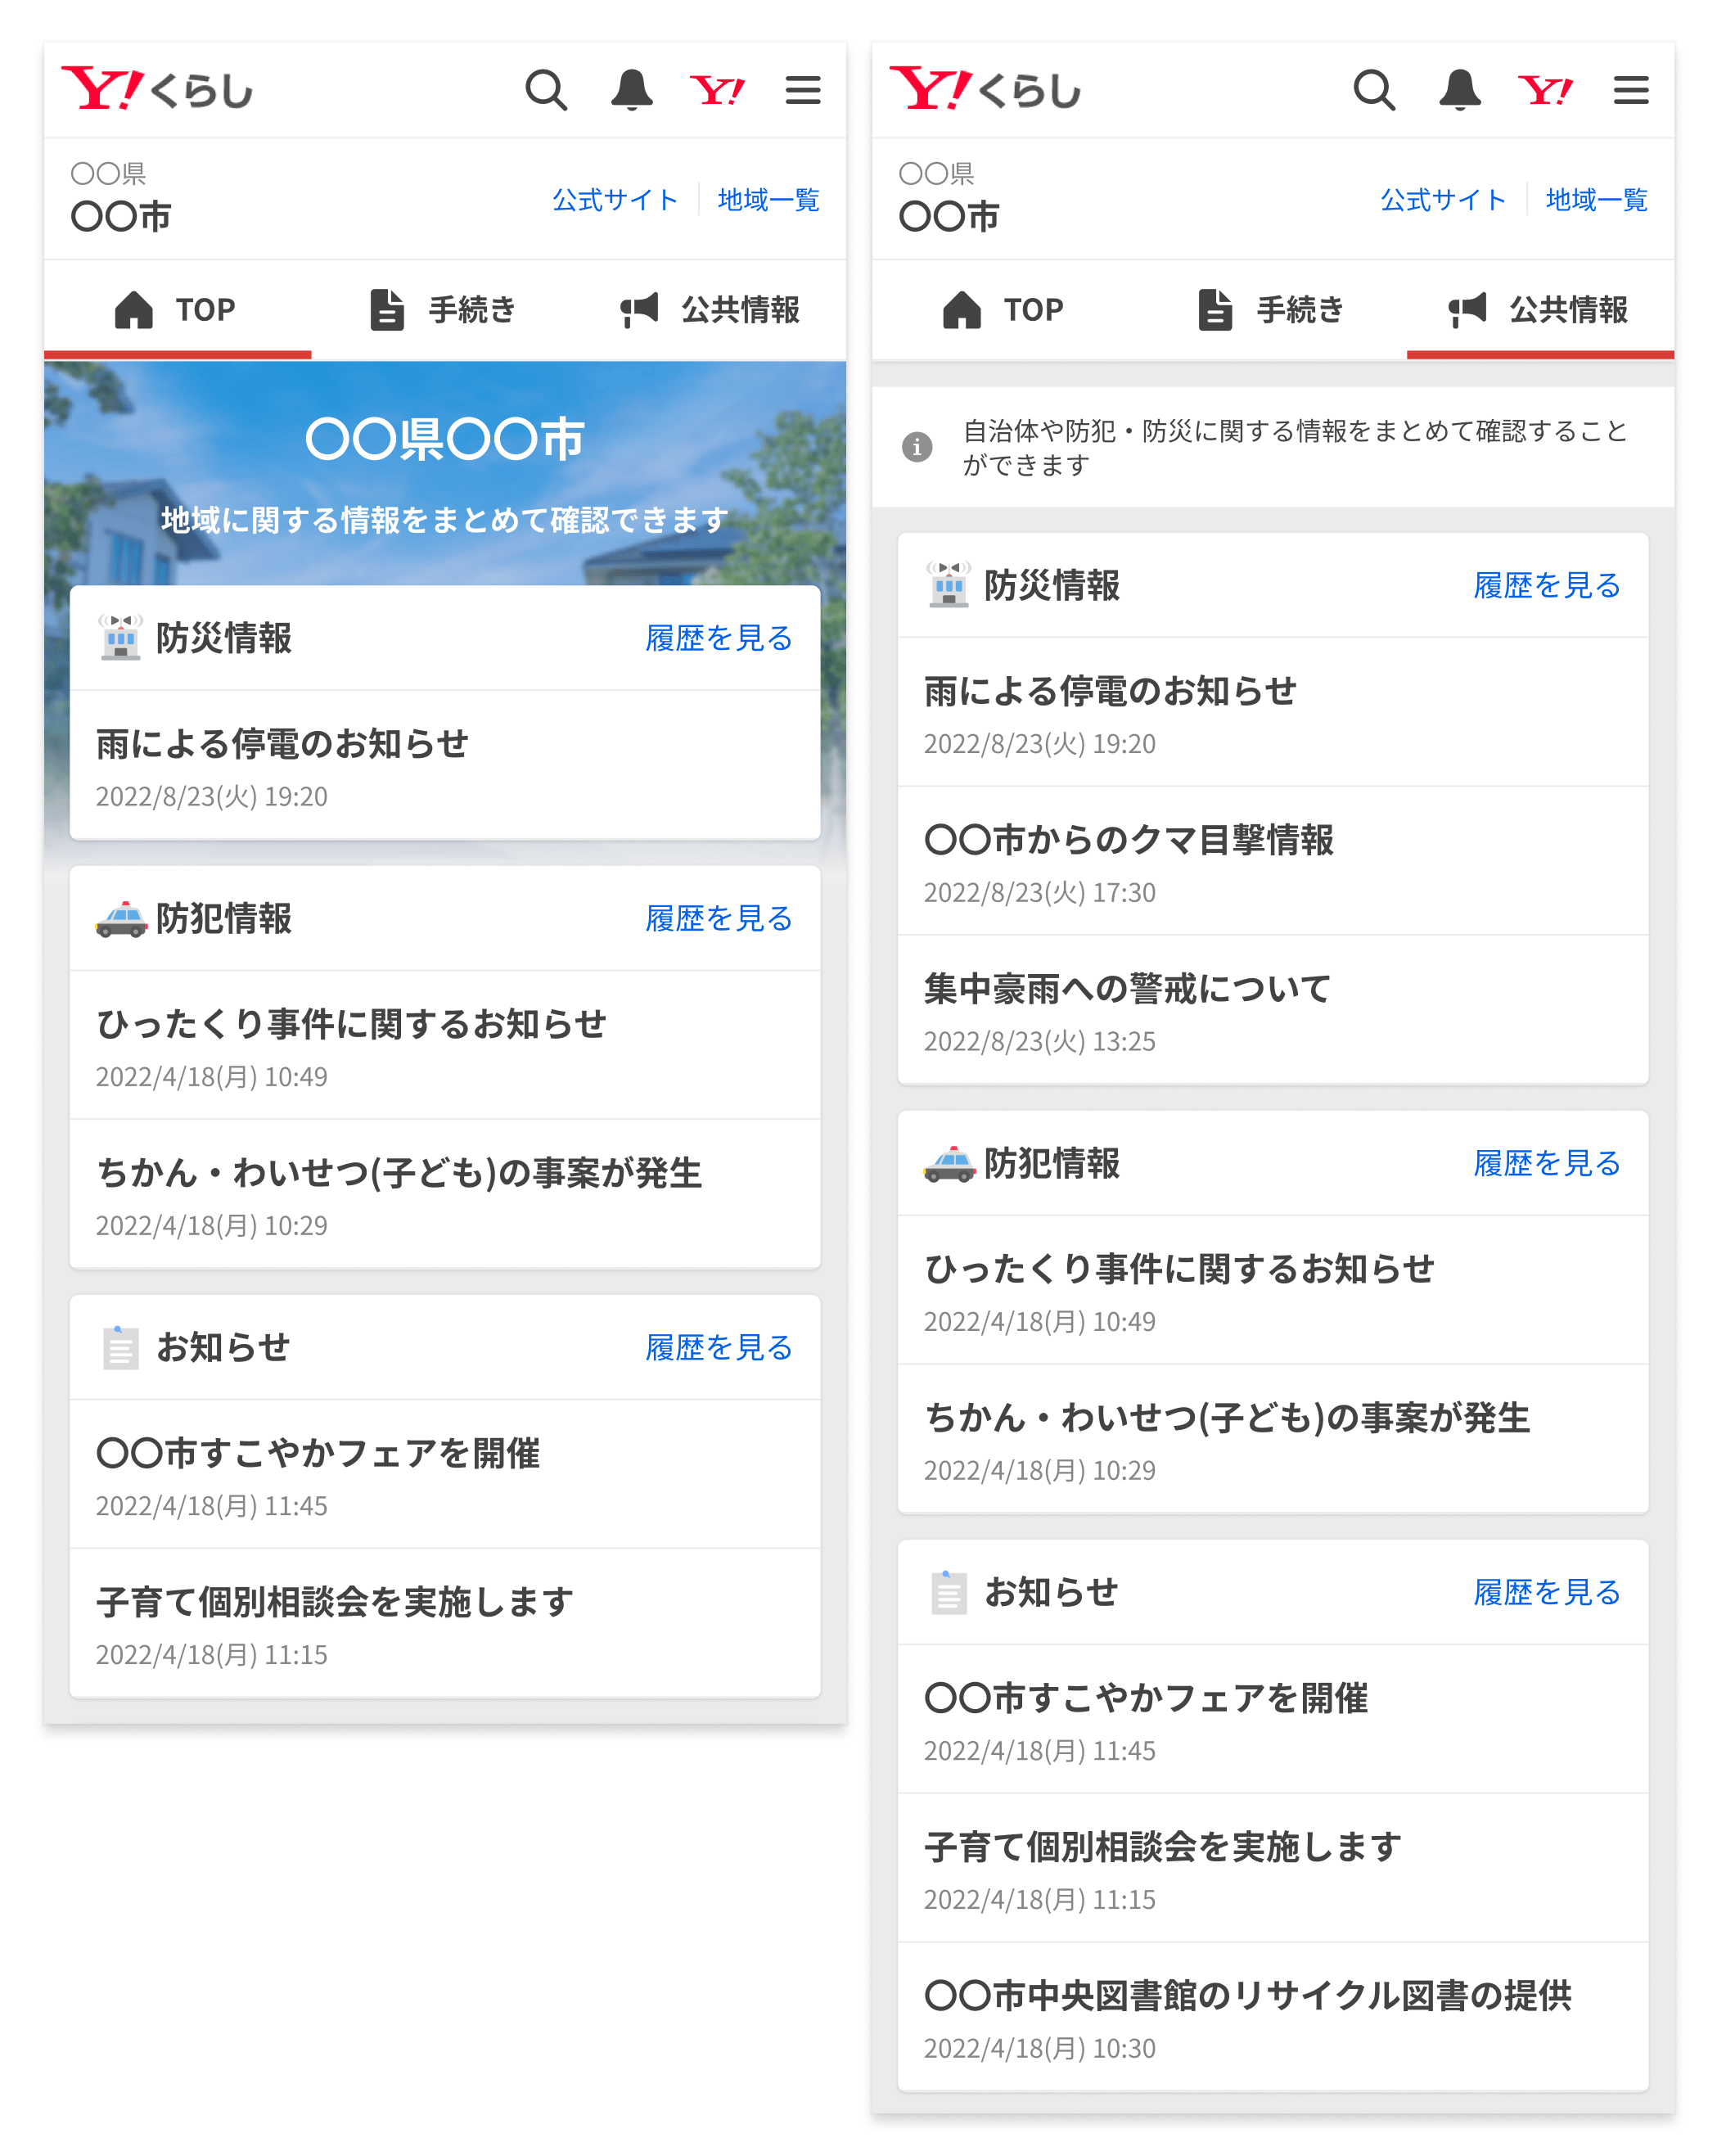Screen dimensions: 1717x2156
Task: Open 地域一覧 link in left screen
Action: pos(768,200)
